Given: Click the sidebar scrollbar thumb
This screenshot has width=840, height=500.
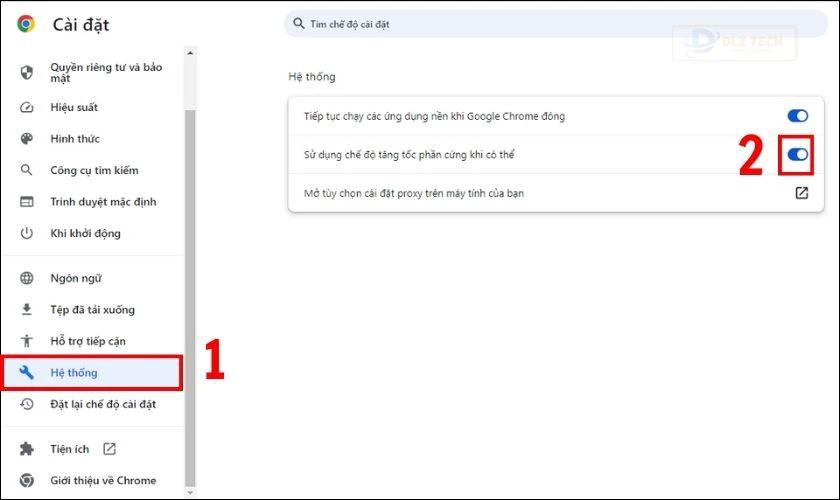Looking at the screenshot, I should (190, 297).
